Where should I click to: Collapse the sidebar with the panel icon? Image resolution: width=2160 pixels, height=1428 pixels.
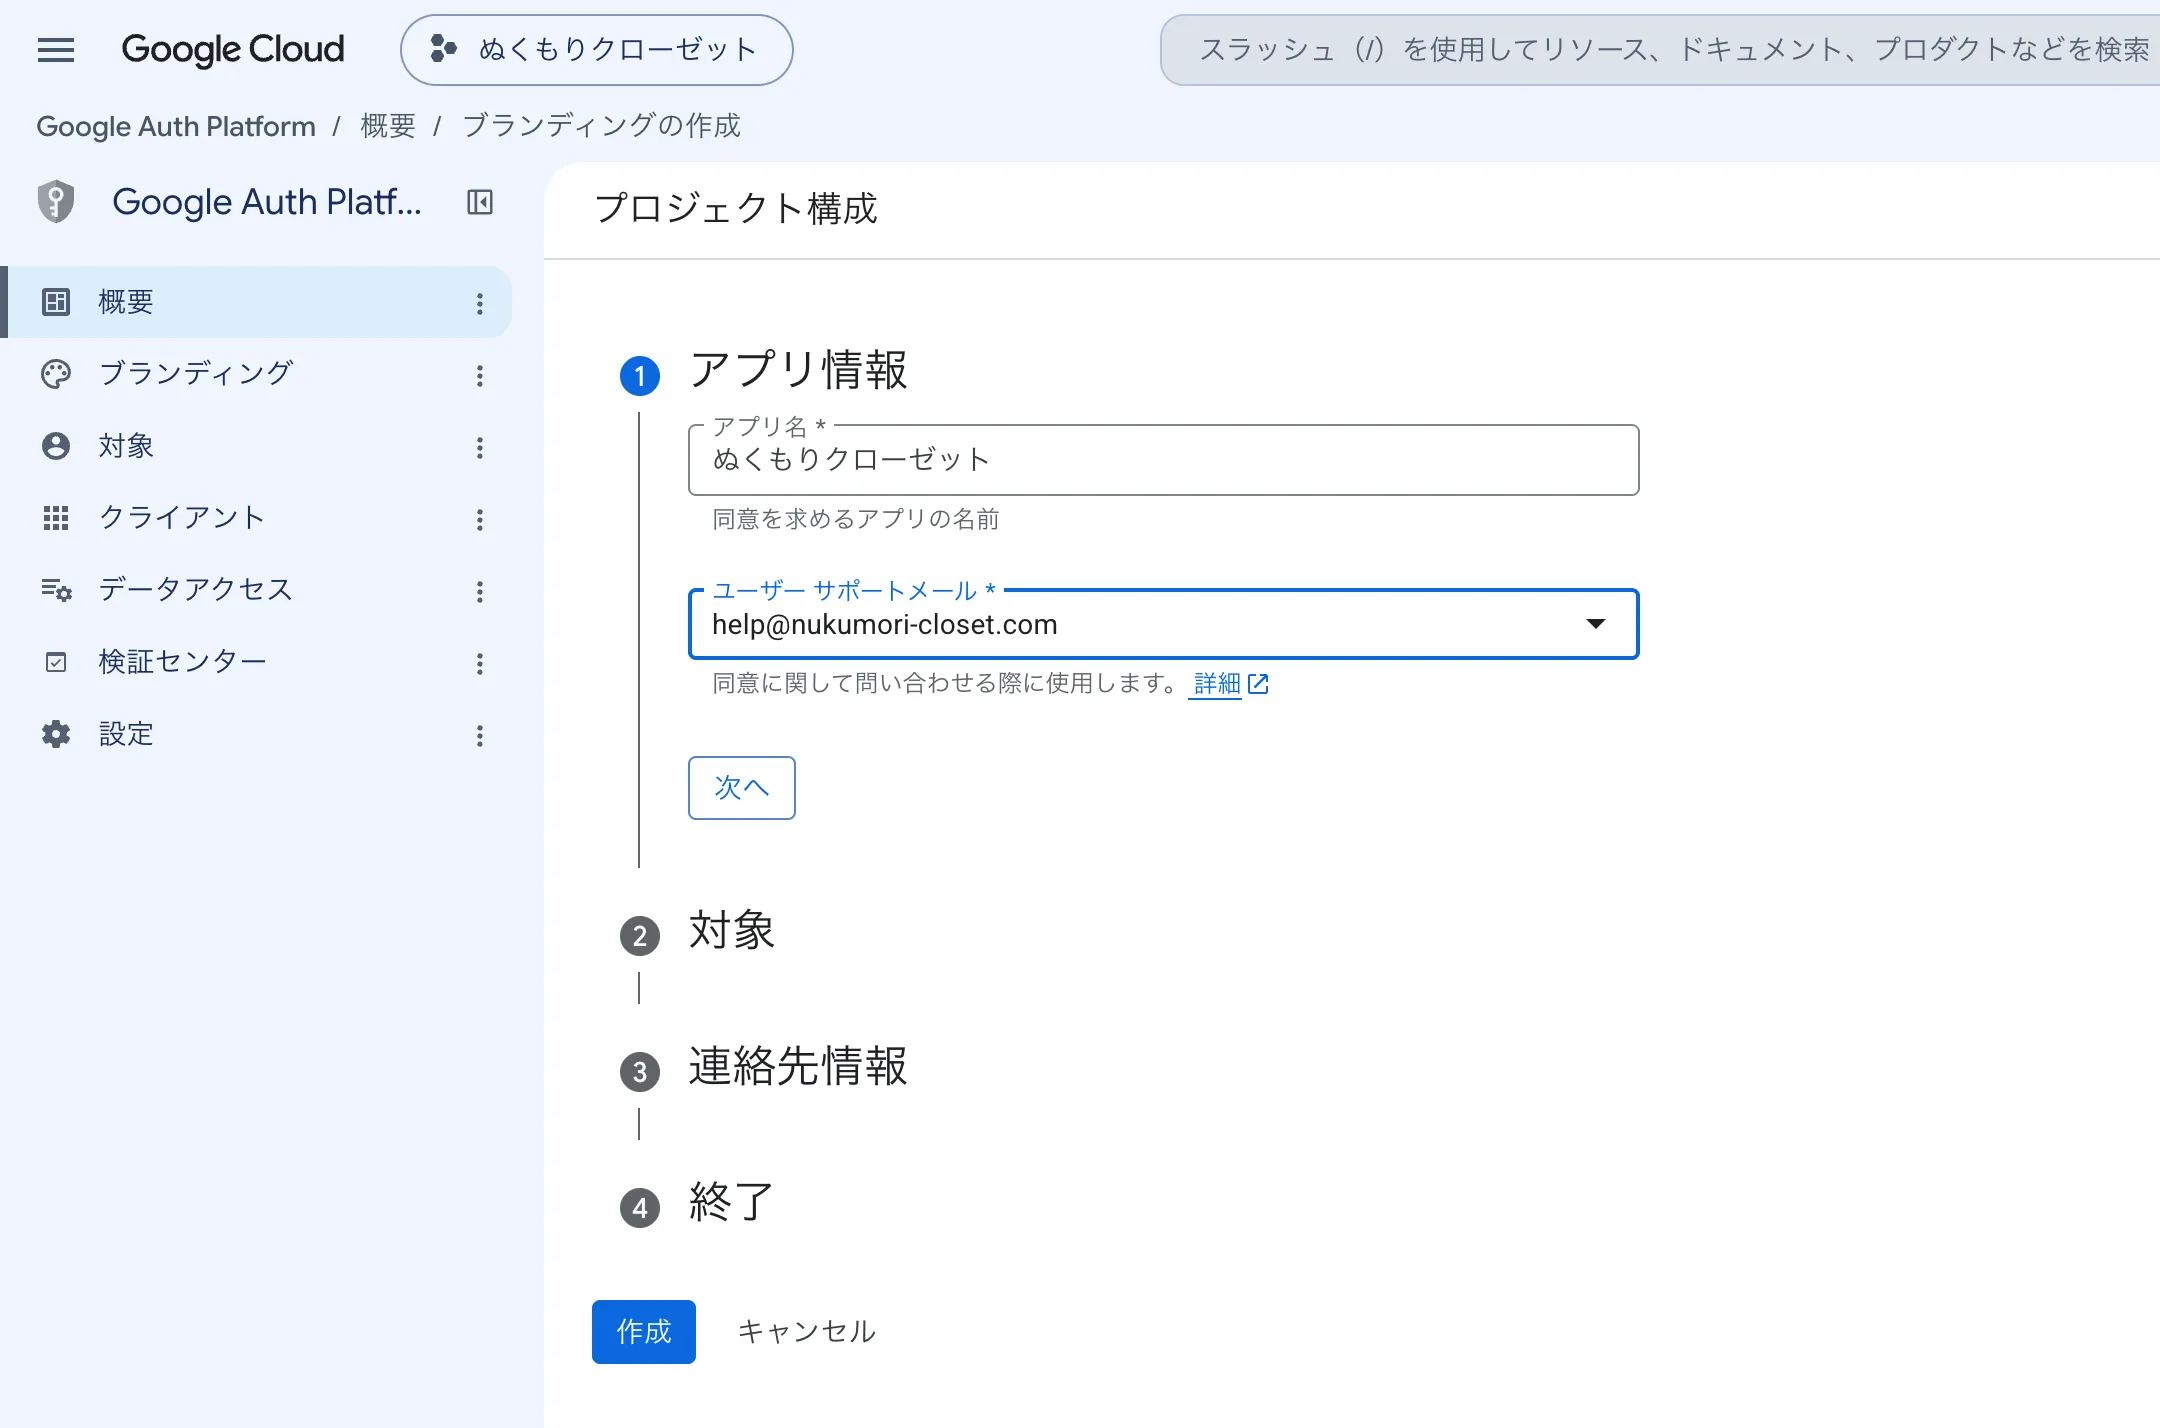point(480,203)
